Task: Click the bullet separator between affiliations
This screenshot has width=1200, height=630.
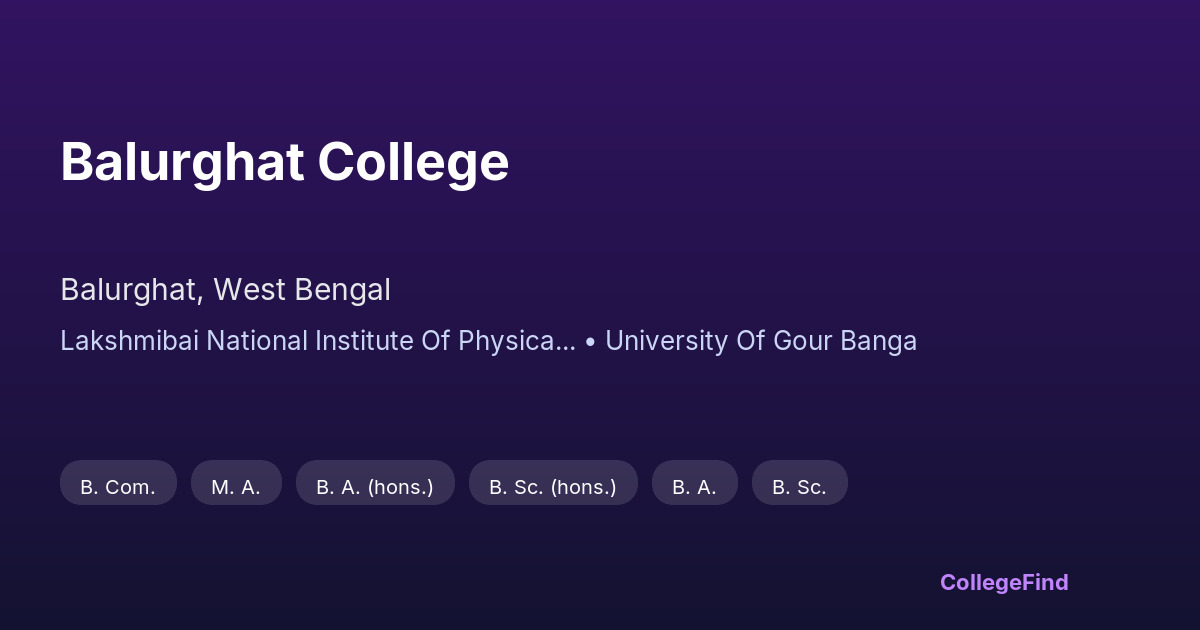Action: tap(590, 342)
